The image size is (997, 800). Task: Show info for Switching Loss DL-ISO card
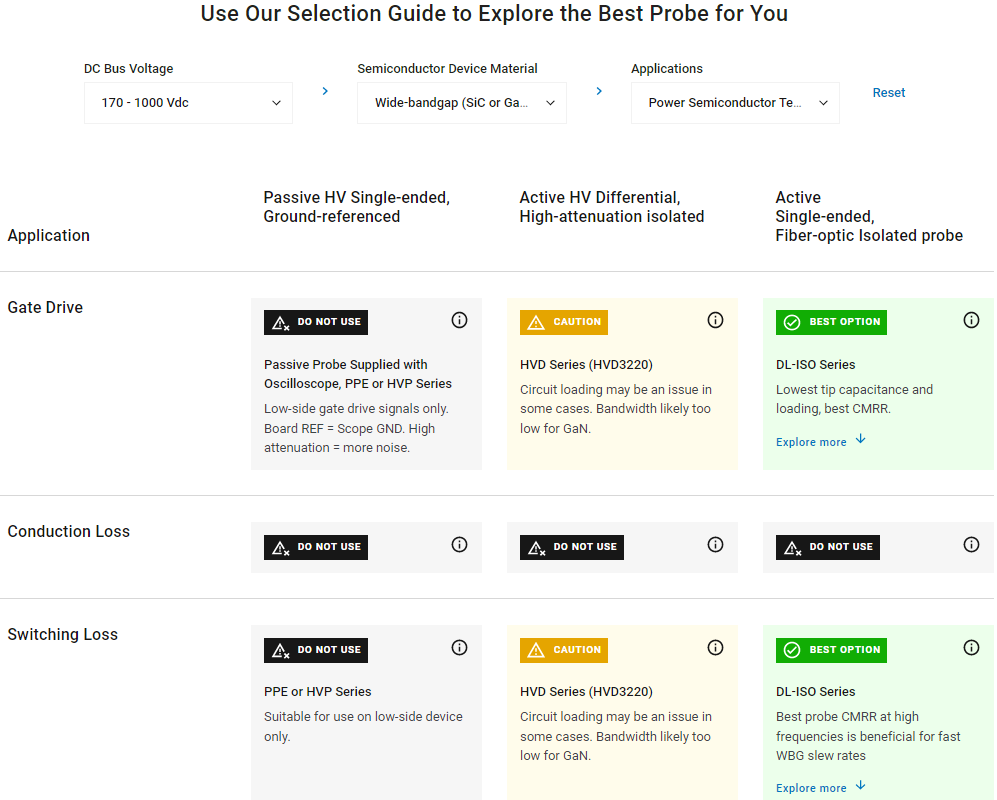(971, 647)
